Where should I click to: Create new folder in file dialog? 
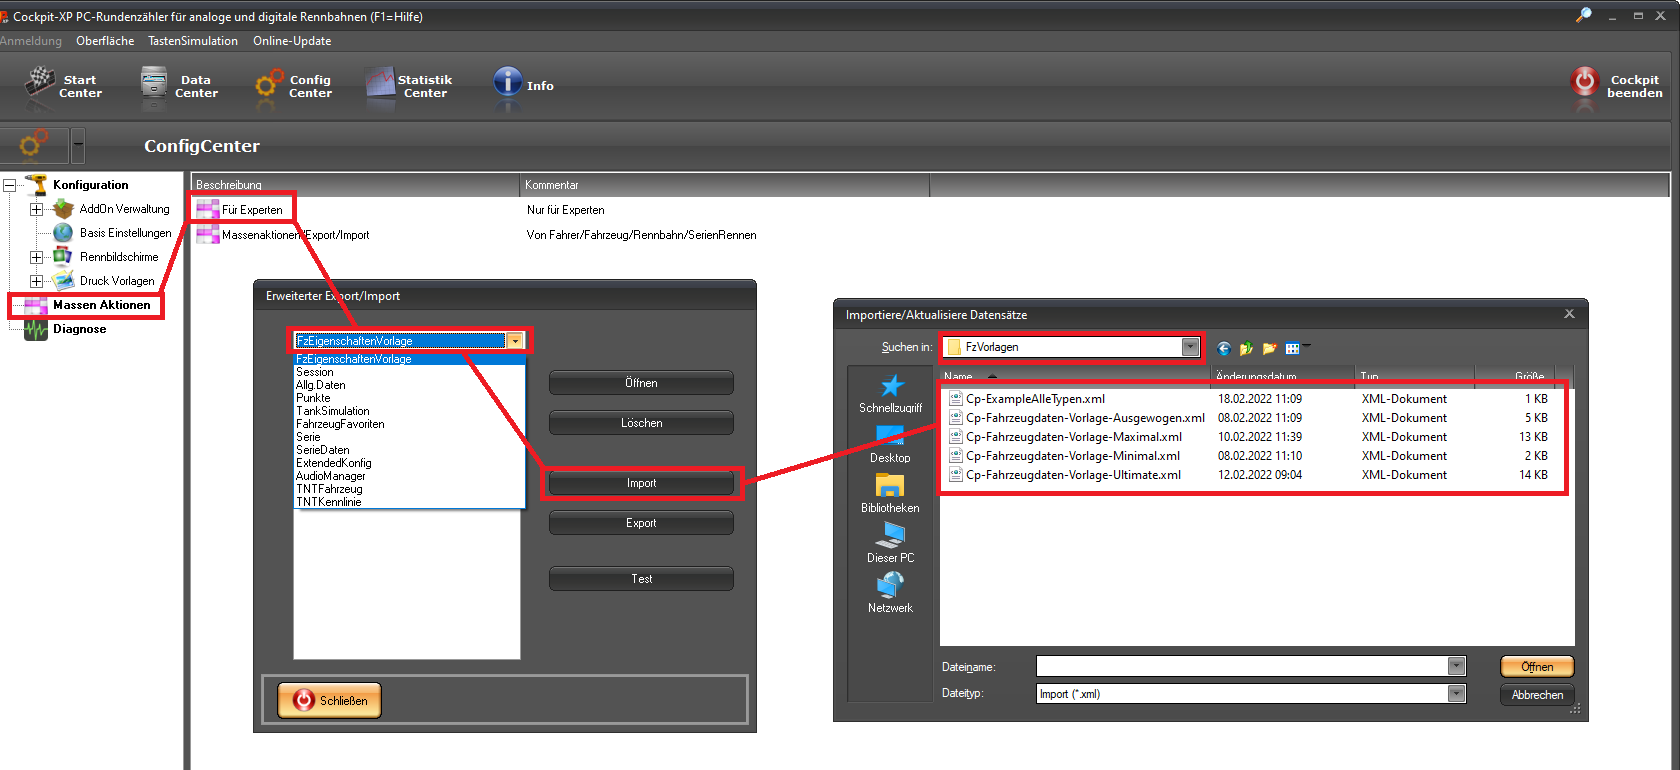point(1269,348)
